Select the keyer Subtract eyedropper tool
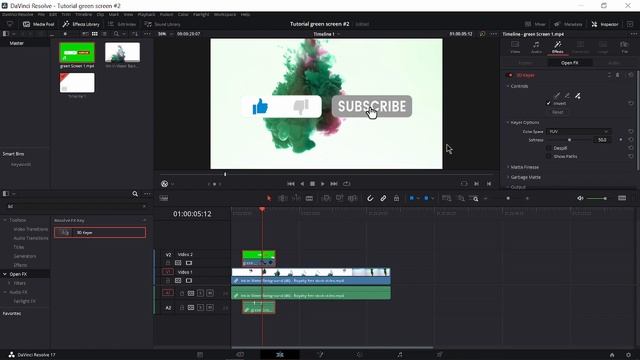The image size is (640, 360). point(567,96)
